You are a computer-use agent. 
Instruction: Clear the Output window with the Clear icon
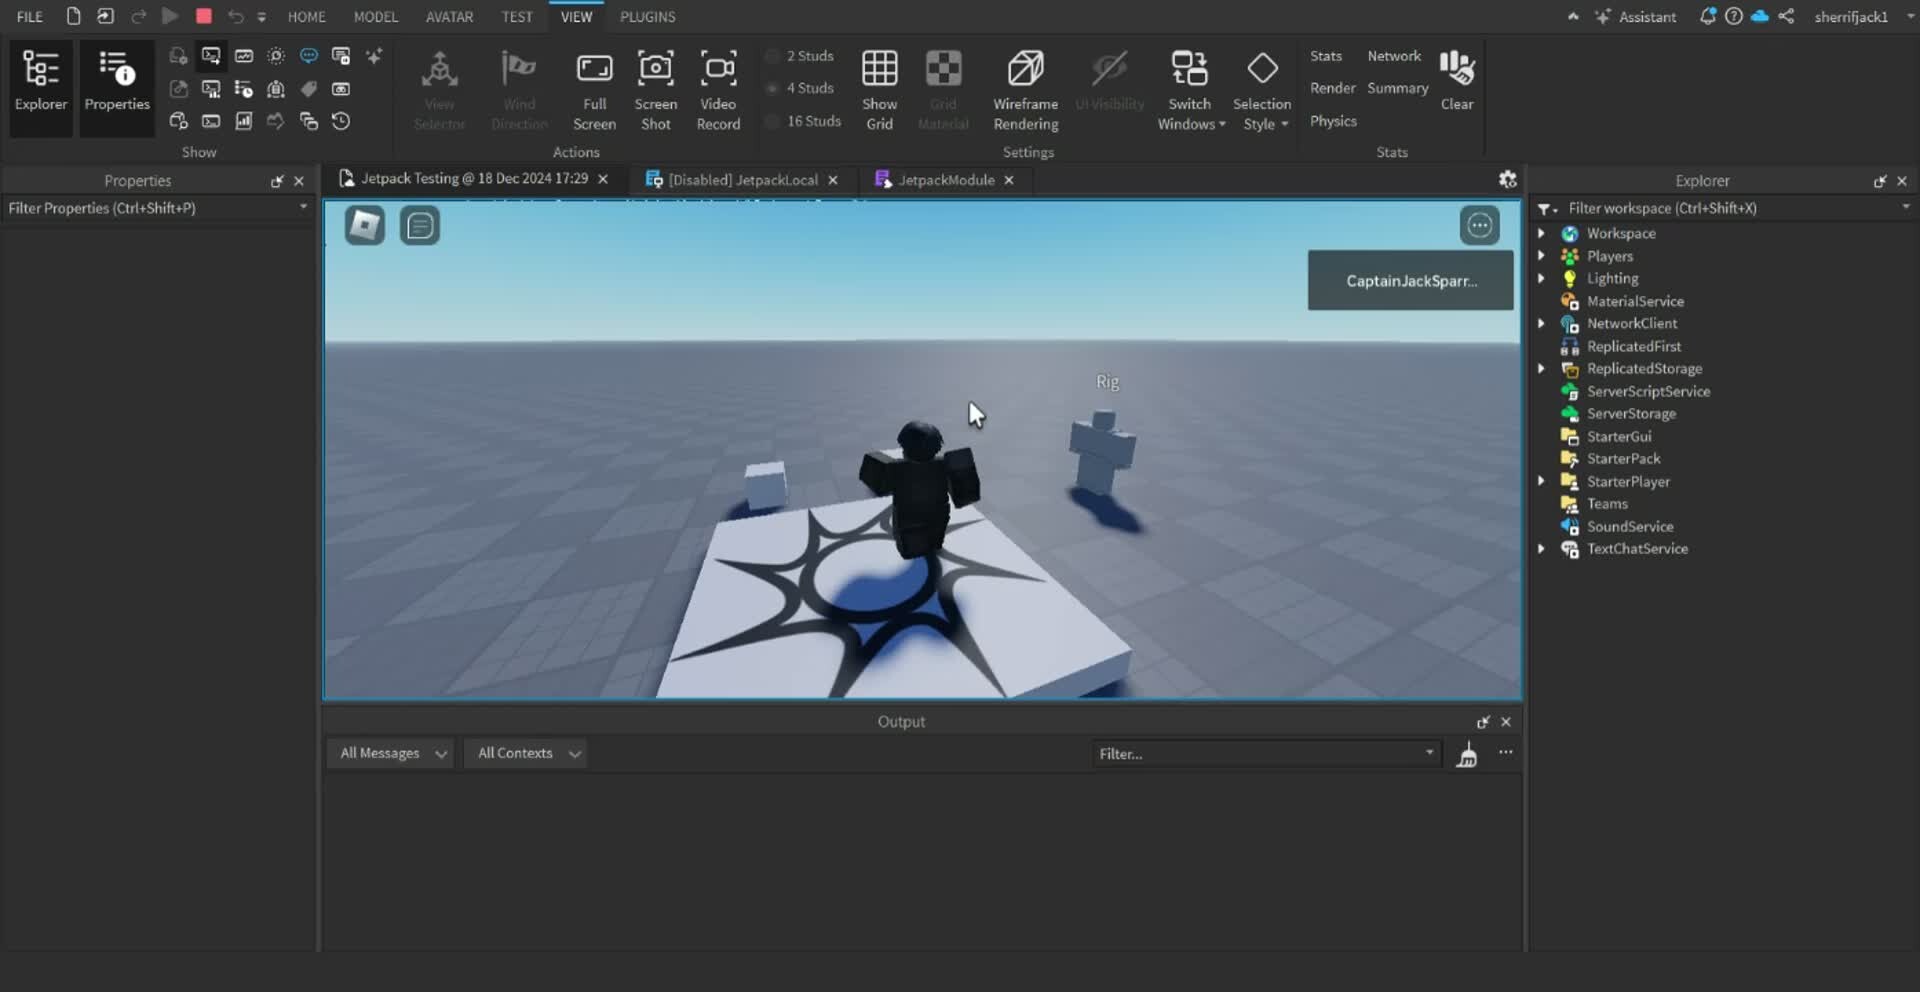click(1456, 78)
